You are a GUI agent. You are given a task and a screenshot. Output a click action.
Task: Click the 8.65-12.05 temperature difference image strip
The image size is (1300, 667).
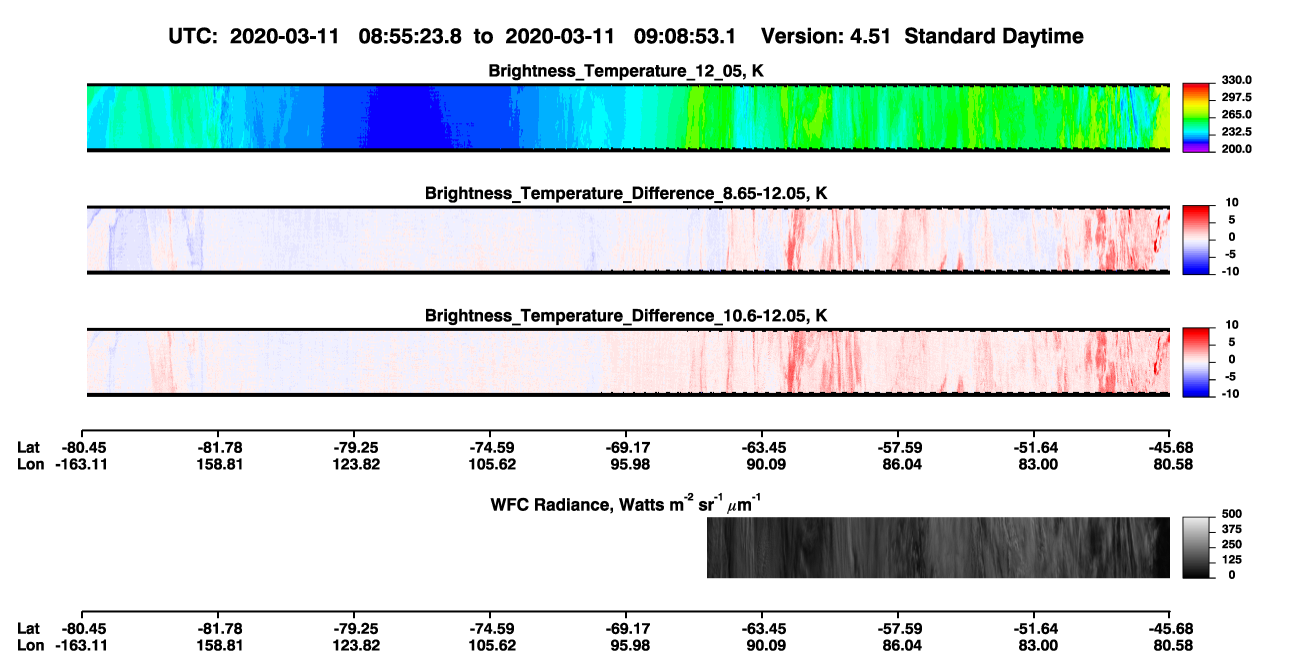(x=628, y=240)
